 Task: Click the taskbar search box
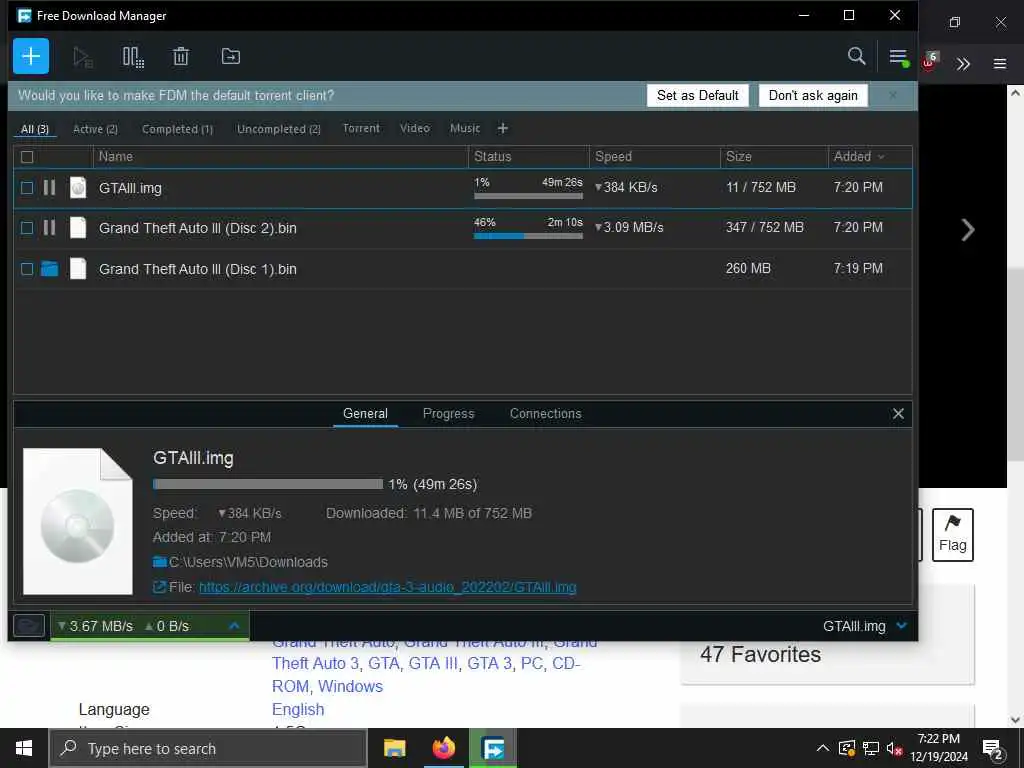click(208, 748)
